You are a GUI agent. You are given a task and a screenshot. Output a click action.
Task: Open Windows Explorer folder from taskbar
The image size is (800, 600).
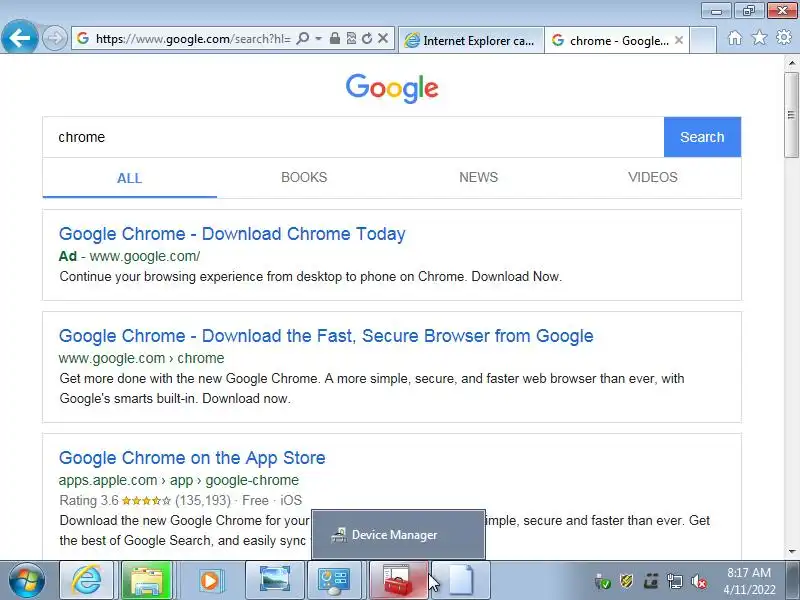146,580
